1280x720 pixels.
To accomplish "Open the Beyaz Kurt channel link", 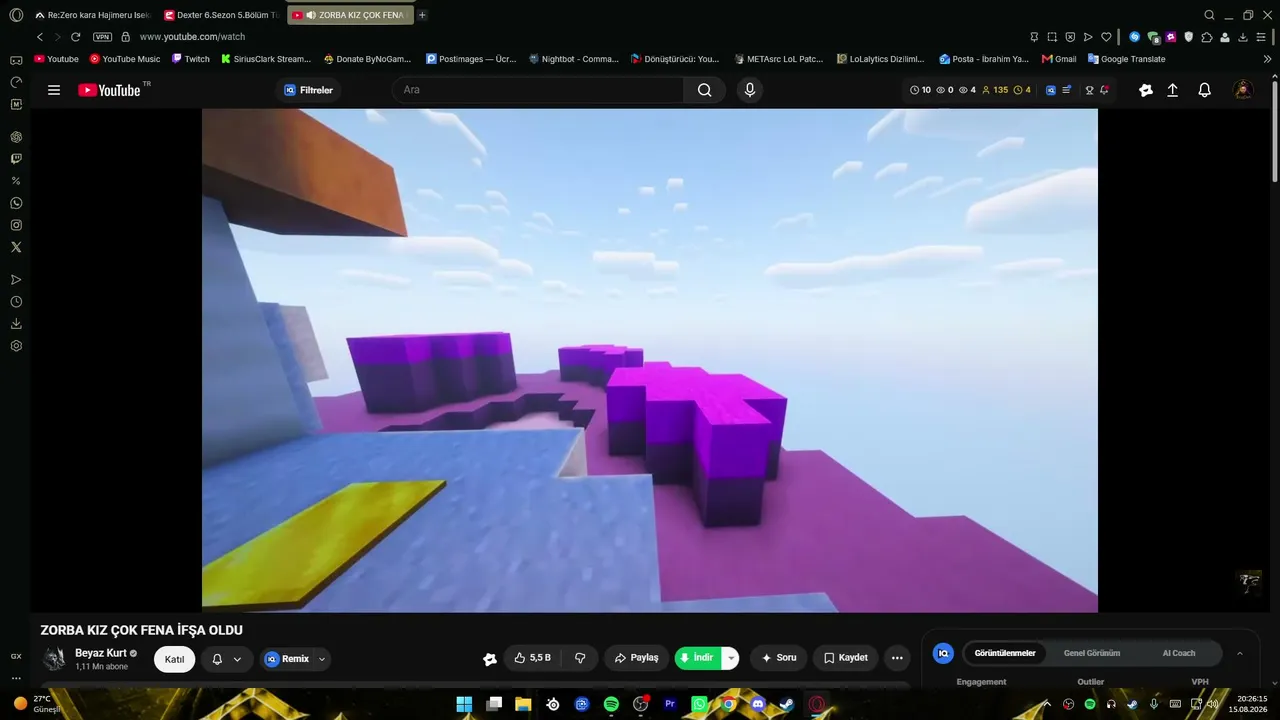I will pos(101,653).
